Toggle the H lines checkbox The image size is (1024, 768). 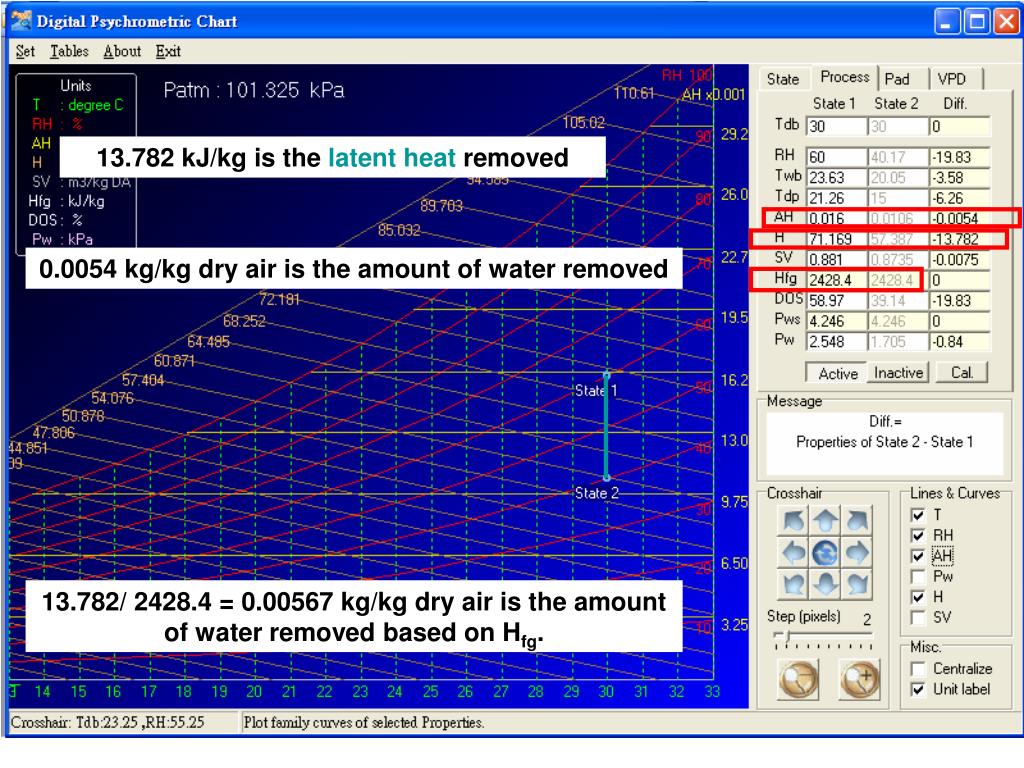click(918, 598)
